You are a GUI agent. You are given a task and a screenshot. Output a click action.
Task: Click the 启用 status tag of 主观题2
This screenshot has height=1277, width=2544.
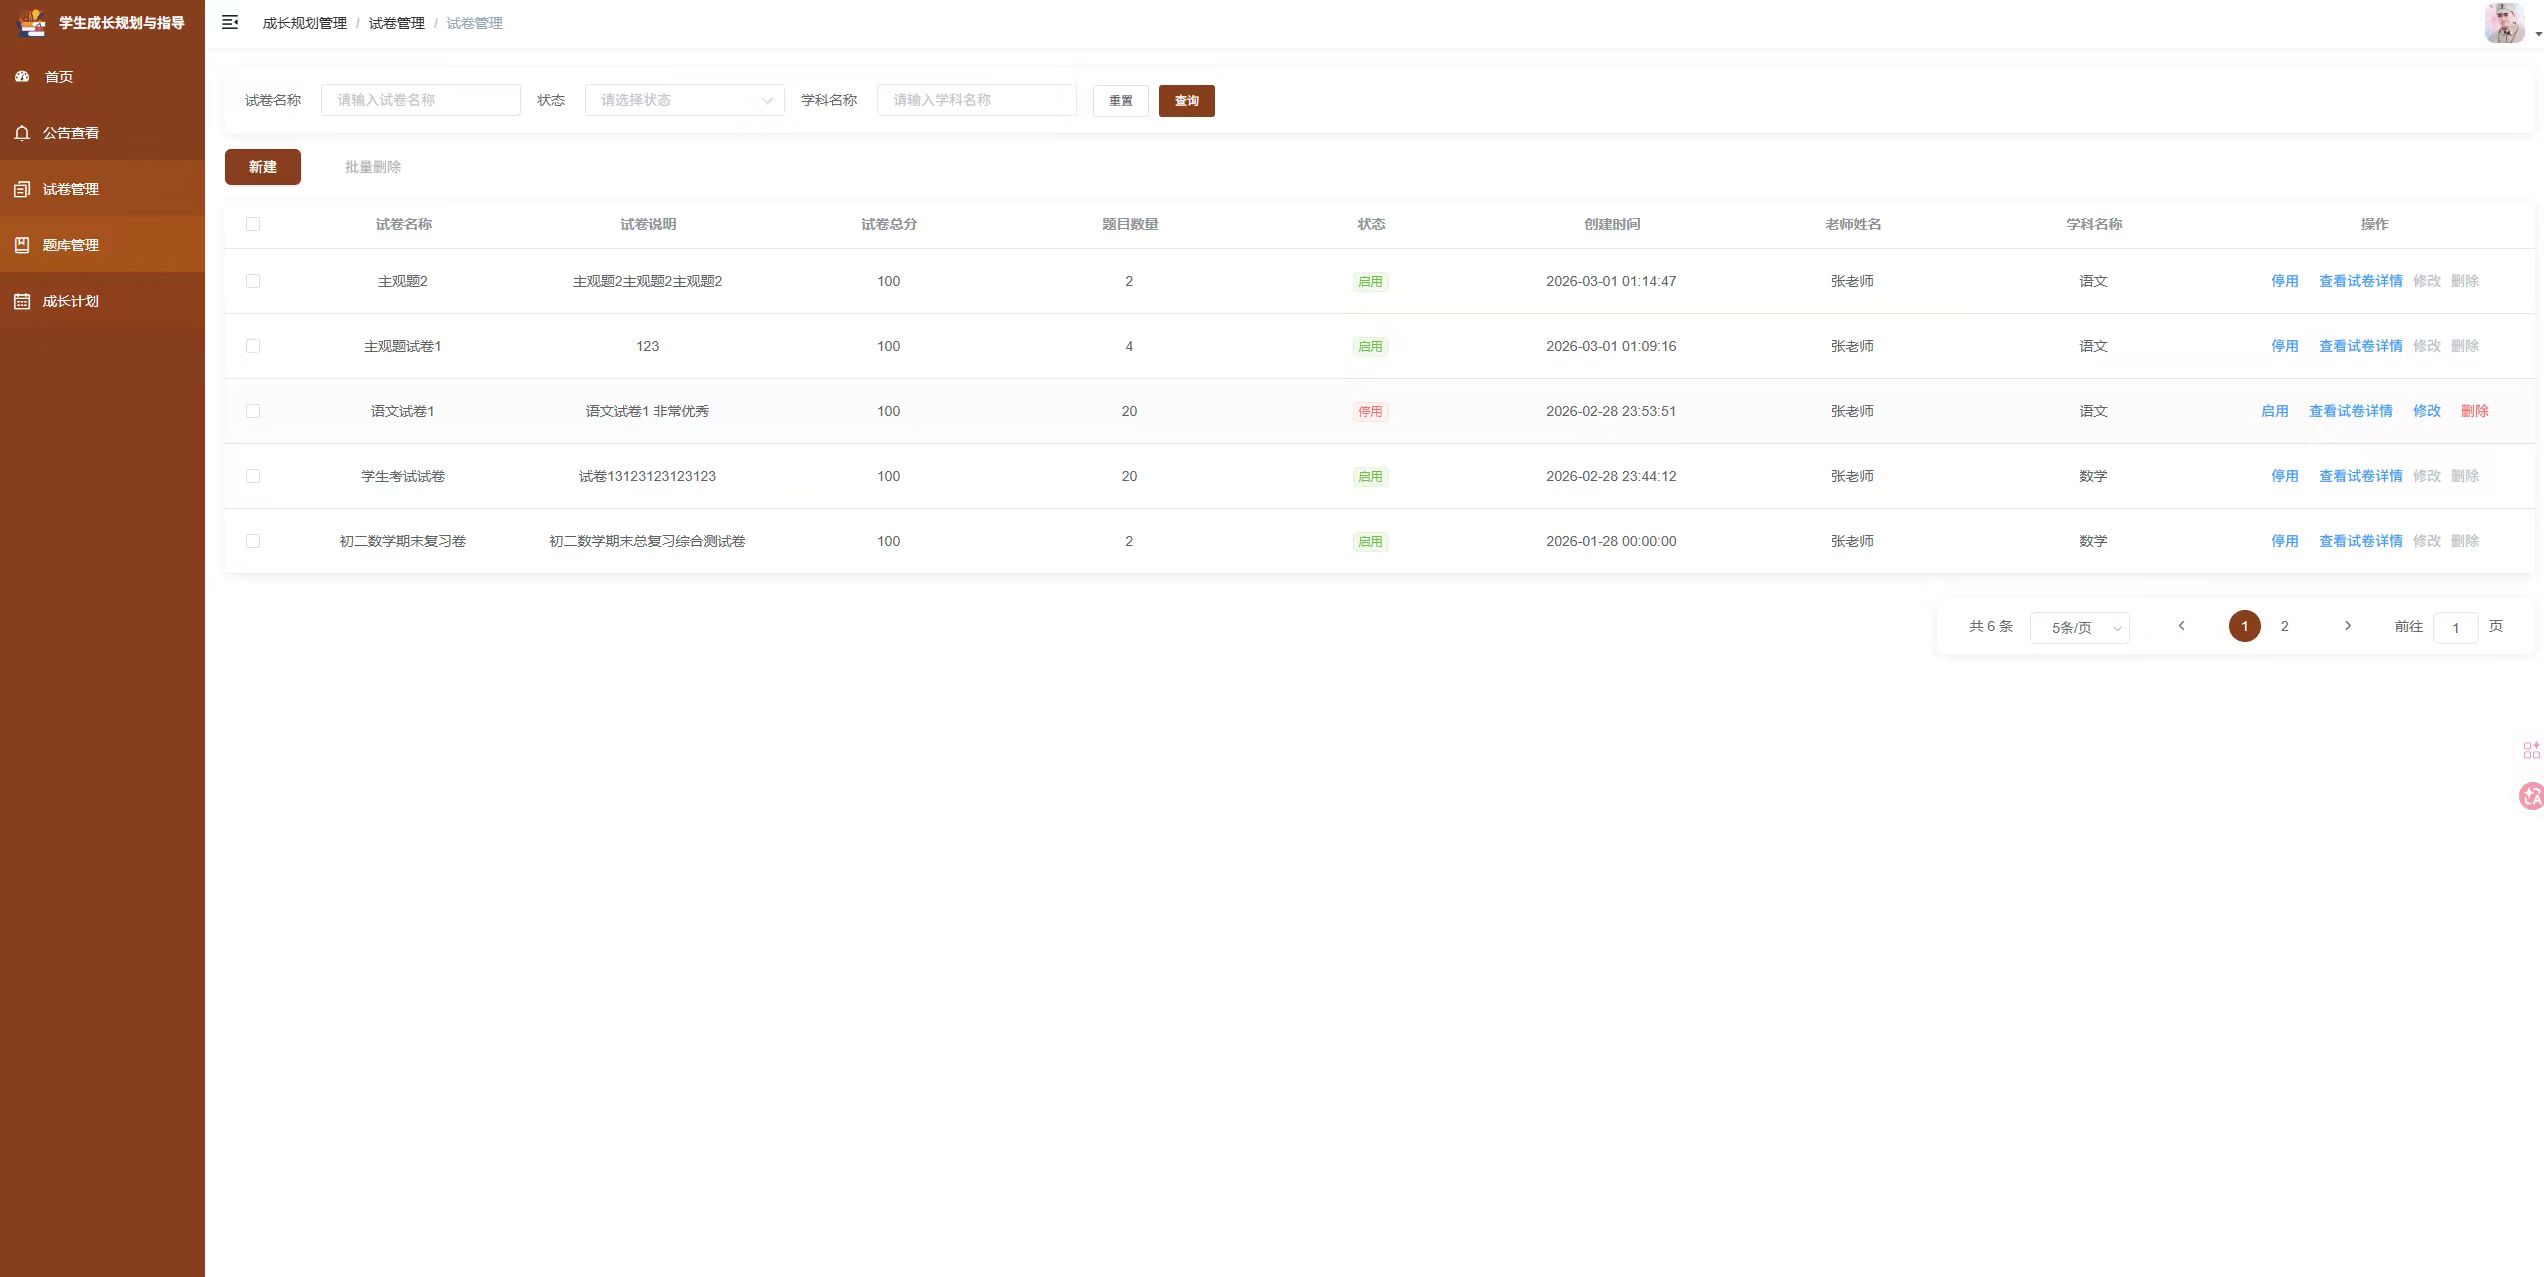click(x=1370, y=281)
